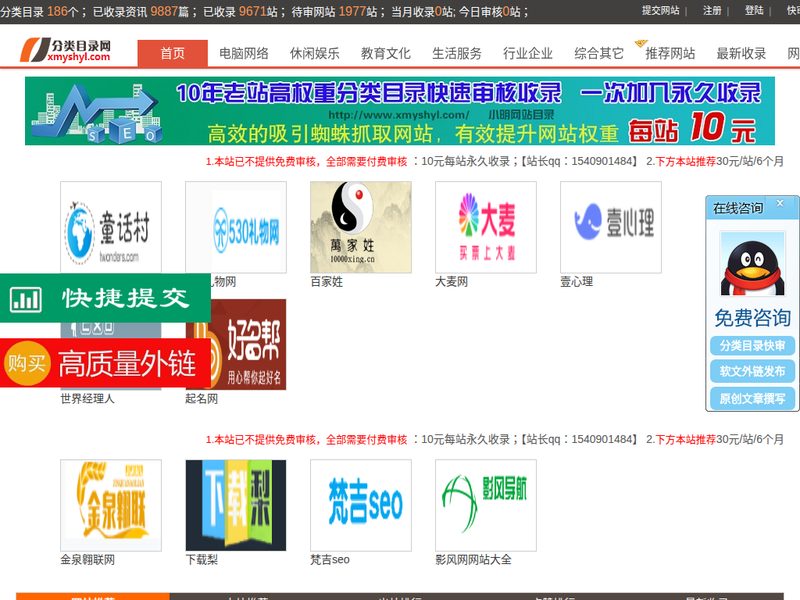Click 起名网 text link
The image size is (800, 600).
click(202, 398)
